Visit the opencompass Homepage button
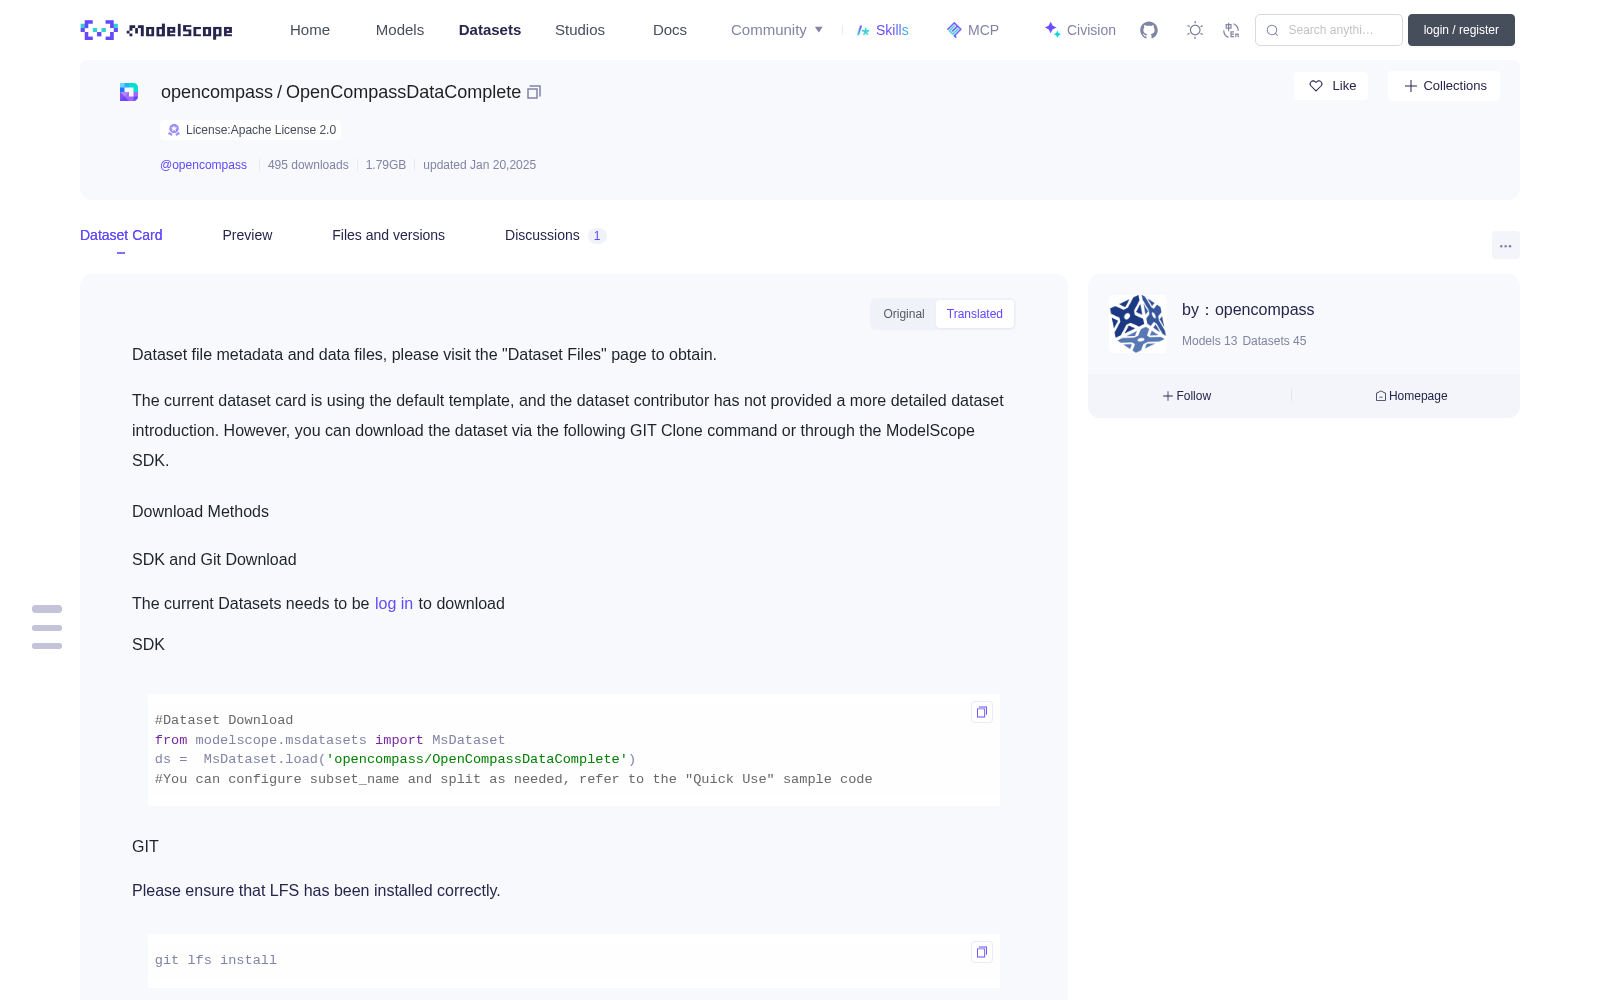 click(x=1411, y=396)
